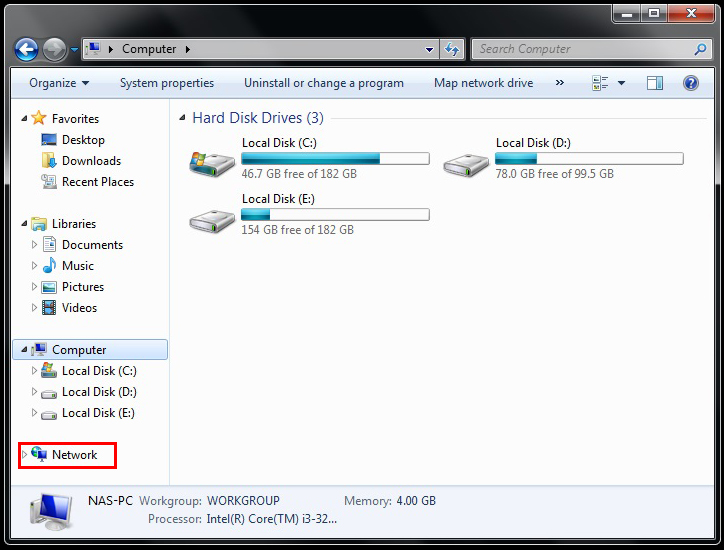The image size is (724, 550).
Task: Click arrow after Computer in address bar
Action: 188,49
